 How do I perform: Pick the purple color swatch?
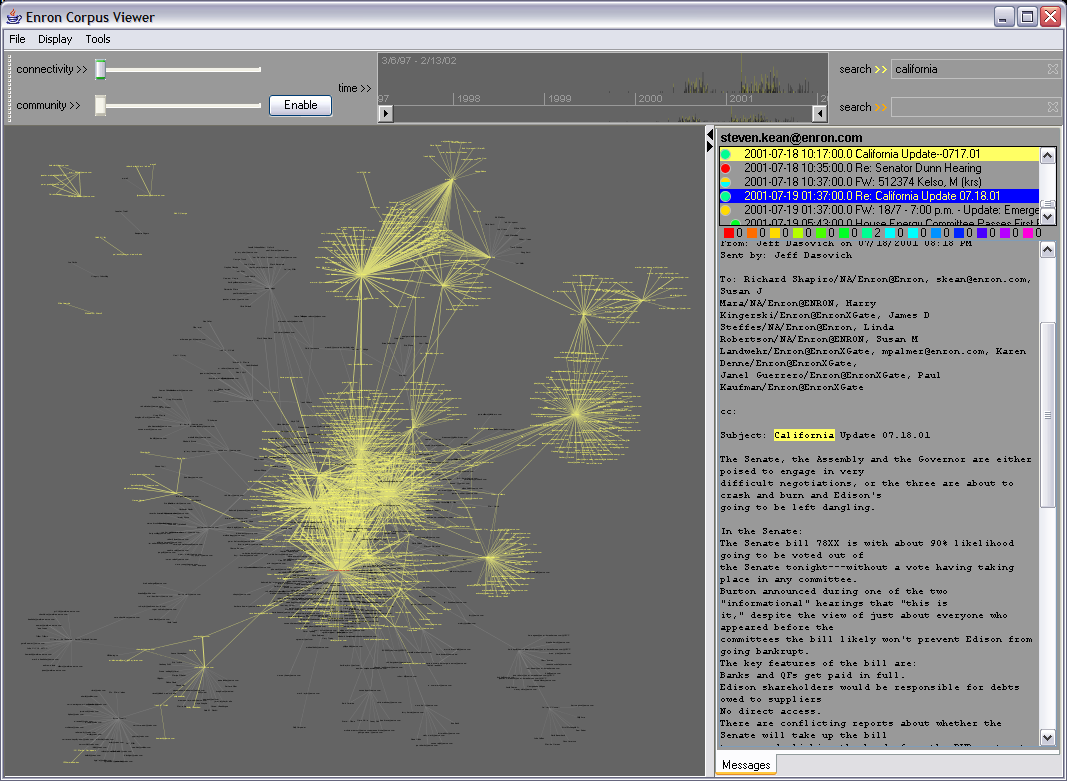1005,233
